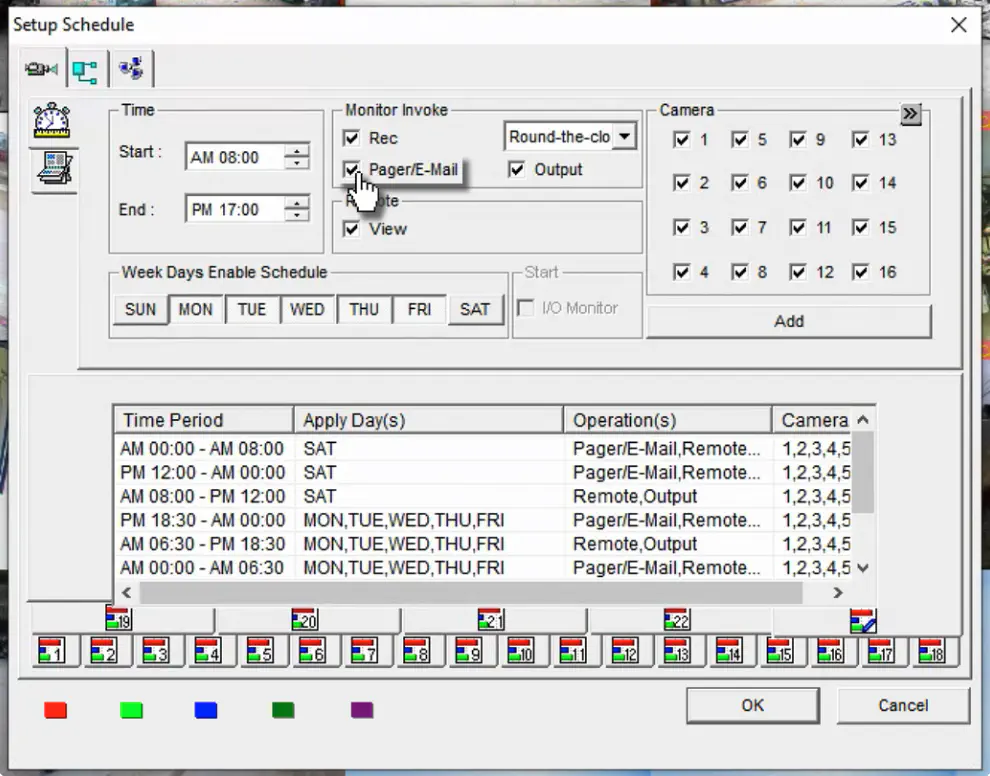Click the Add button
Screen dimensions: 990x776
789,321
